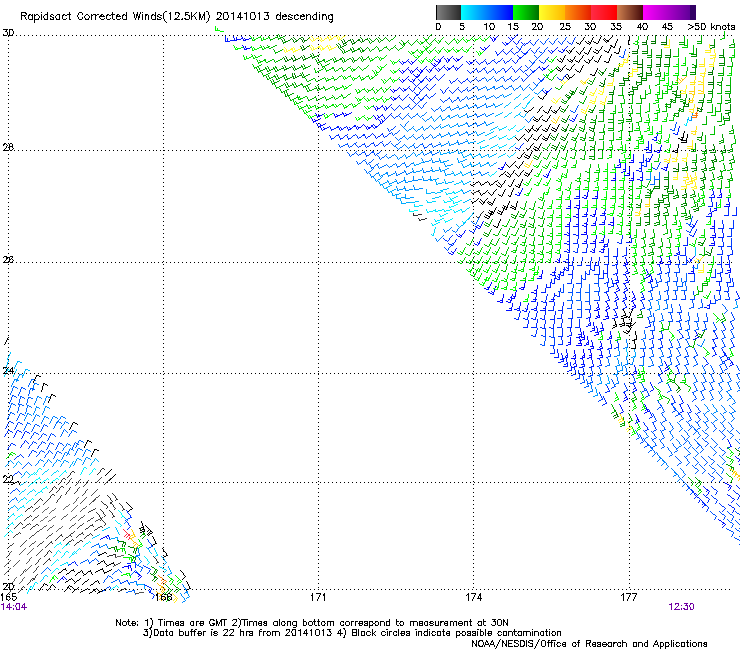Click the longitude label '165'
The width and height of the screenshot is (740, 650).
(x=9, y=598)
